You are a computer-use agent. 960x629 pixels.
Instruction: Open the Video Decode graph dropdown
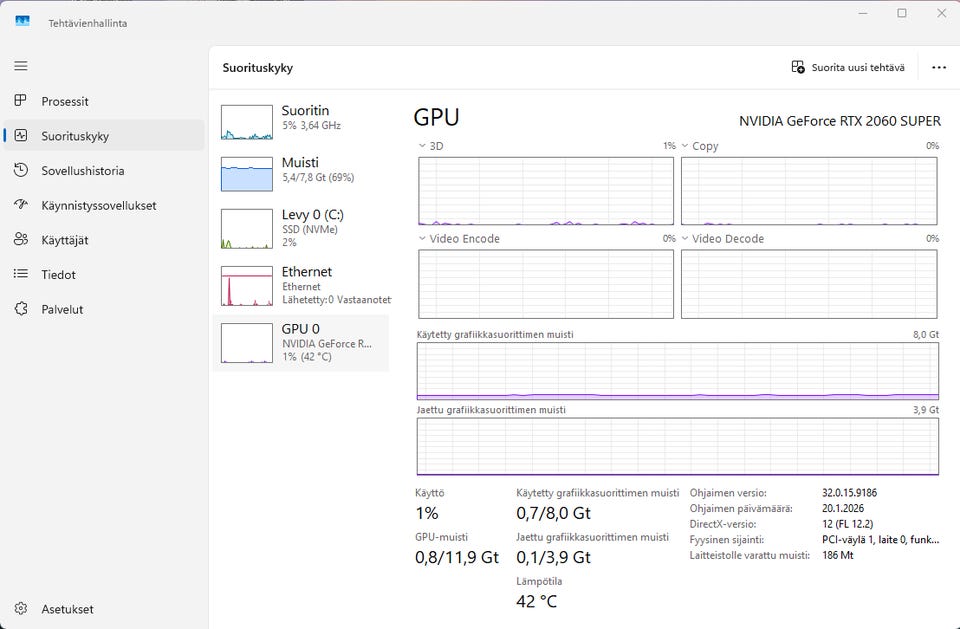pos(686,239)
